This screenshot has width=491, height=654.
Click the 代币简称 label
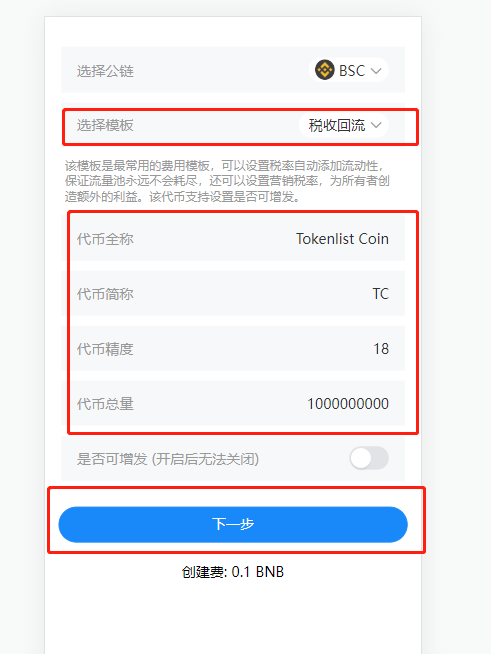coord(105,294)
